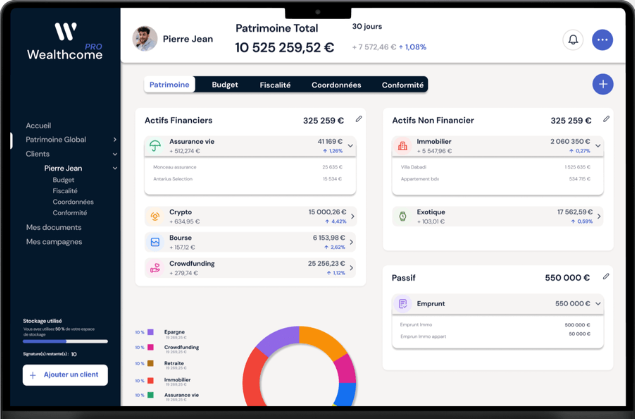Click the purple Epargne legend swatch
635x419 pixels.
pyautogui.click(x=150, y=332)
